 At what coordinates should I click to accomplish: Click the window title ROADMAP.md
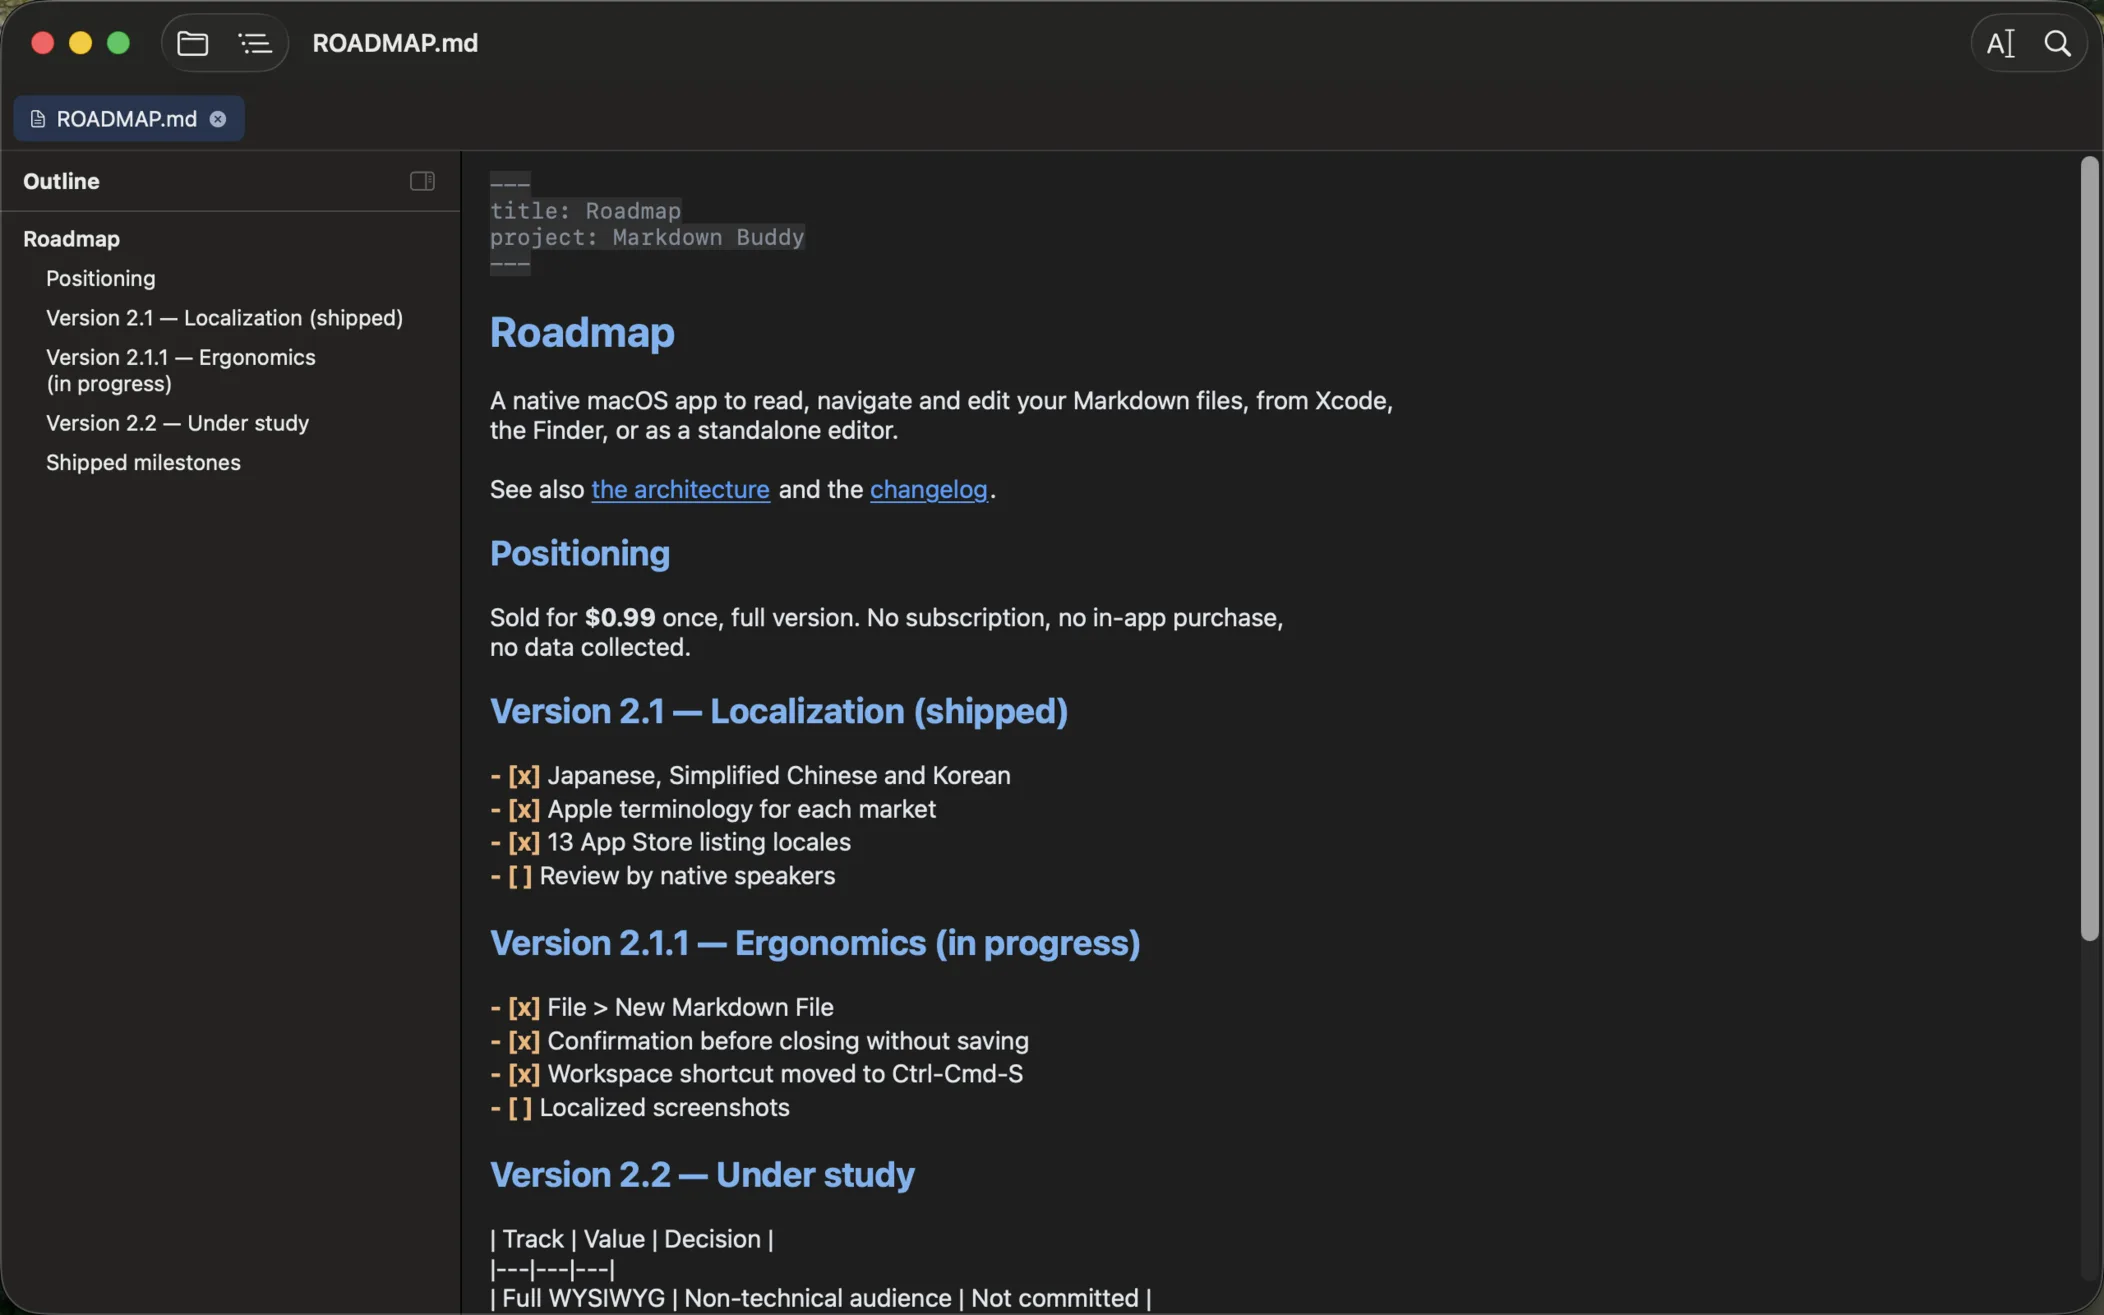click(x=395, y=43)
